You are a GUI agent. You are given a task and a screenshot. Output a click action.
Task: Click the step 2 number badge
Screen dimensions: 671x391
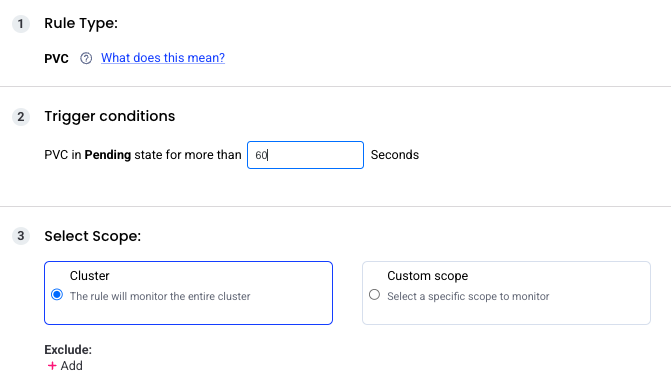click(21, 117)
